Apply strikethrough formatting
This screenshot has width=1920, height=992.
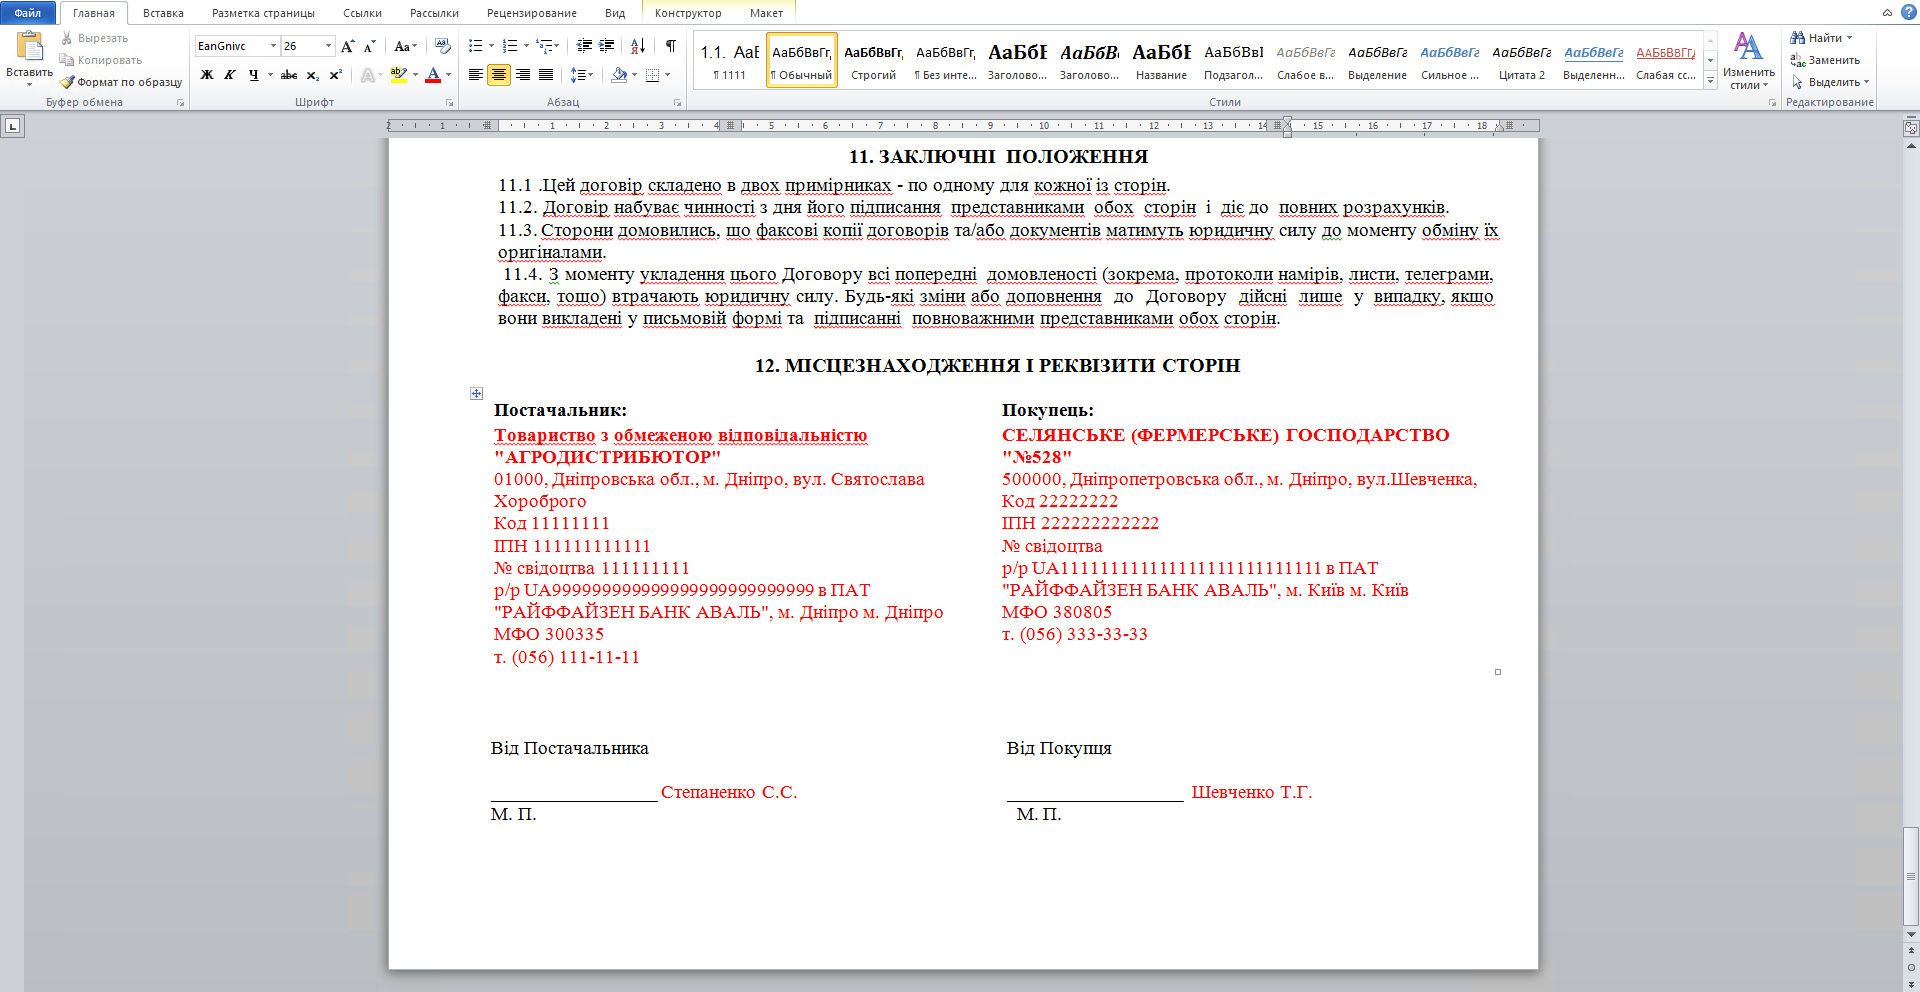coord(289,75)
